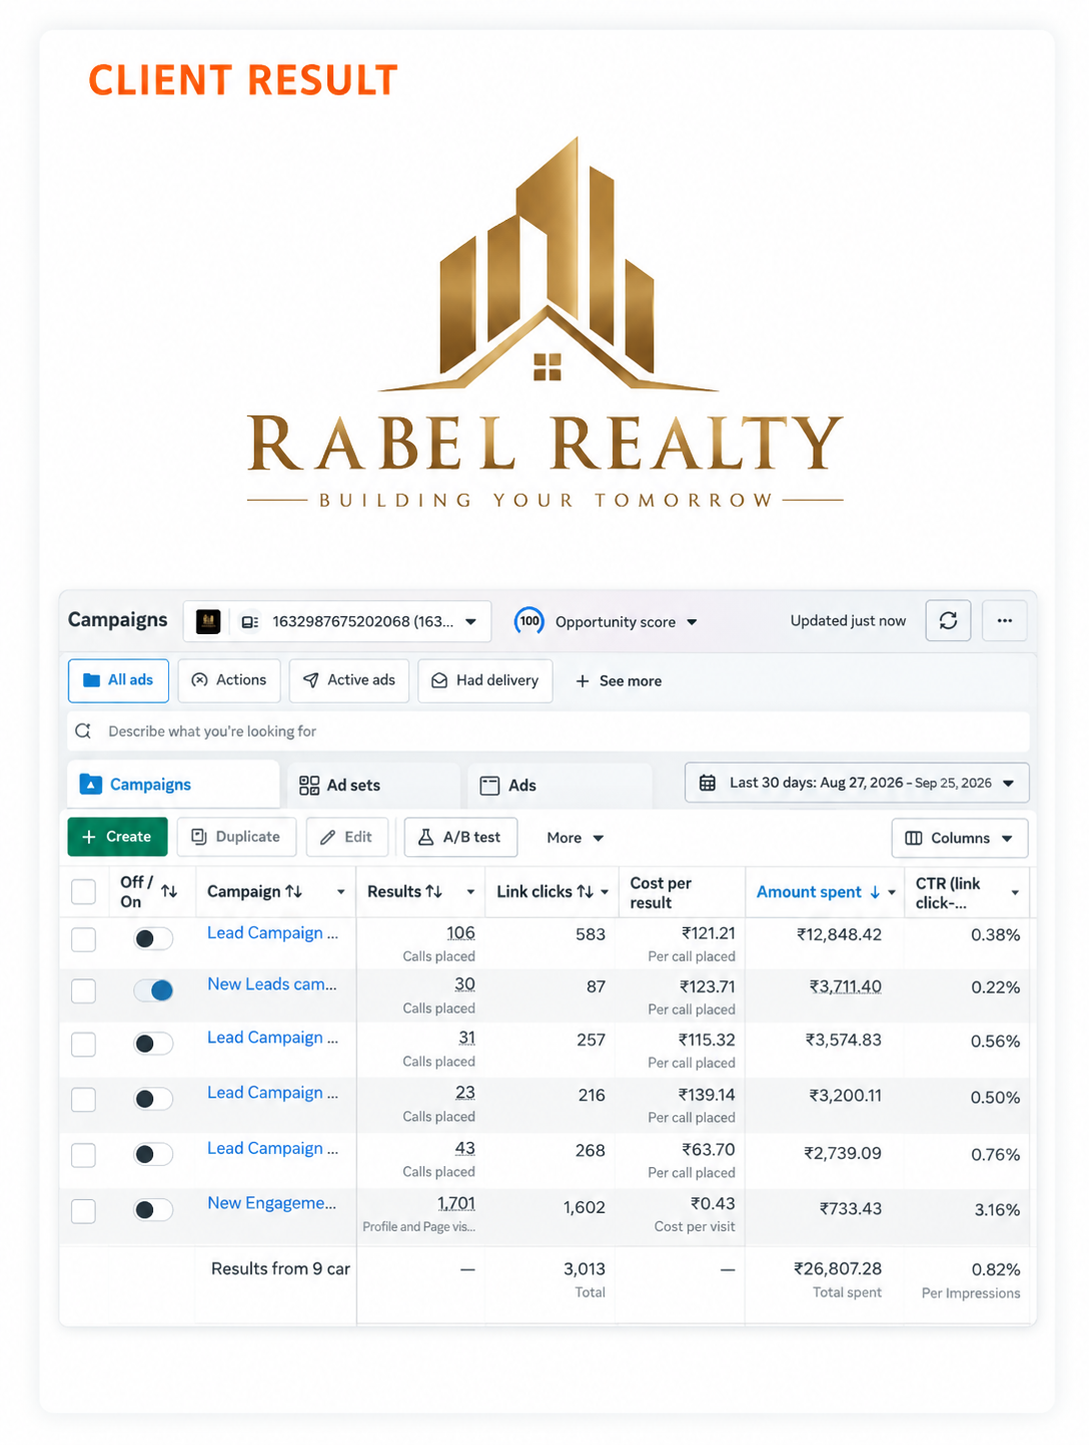Open the More dropdown menu
The image size is (1089, 1445).
575,838
